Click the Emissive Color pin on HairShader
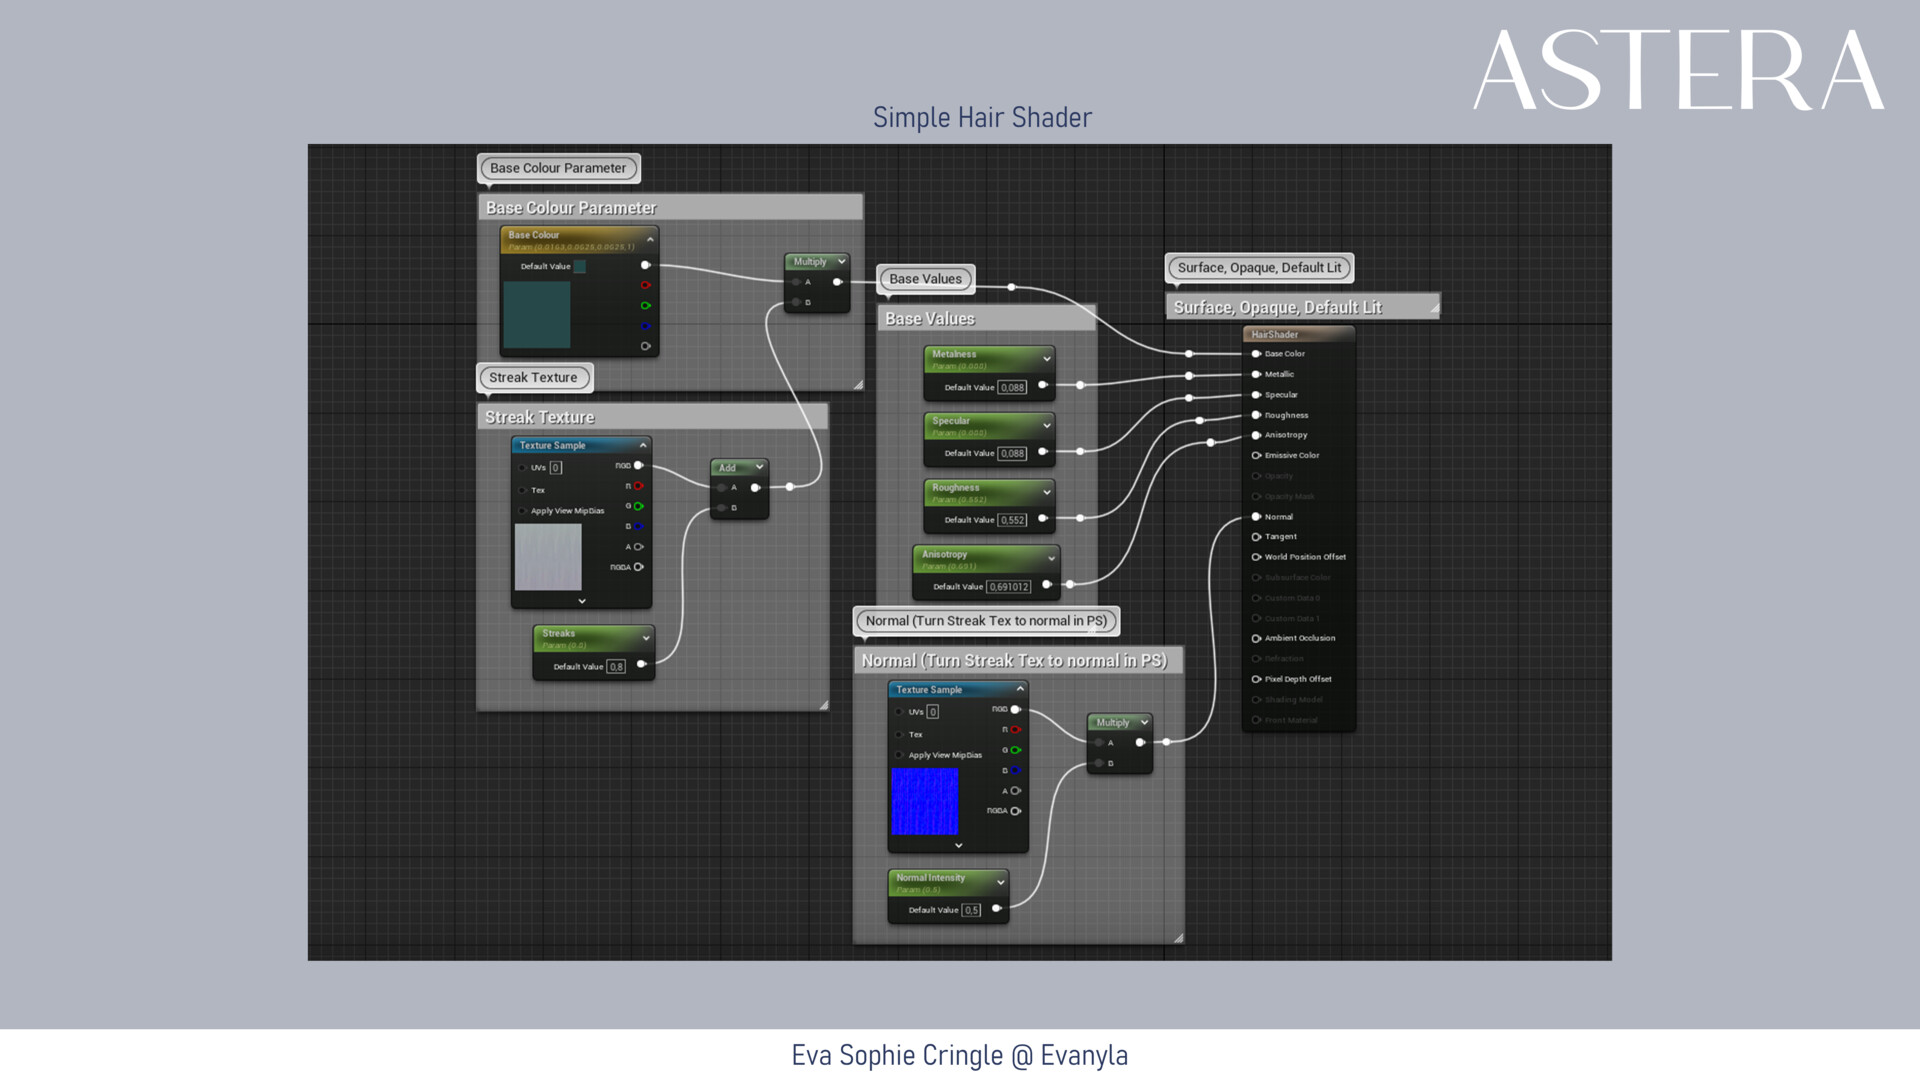 [x=1256, y=455]
